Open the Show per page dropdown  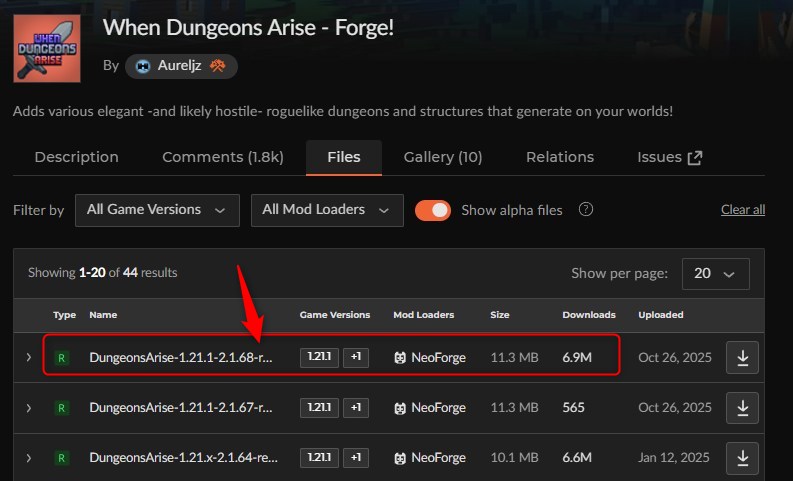pos(716,274)
